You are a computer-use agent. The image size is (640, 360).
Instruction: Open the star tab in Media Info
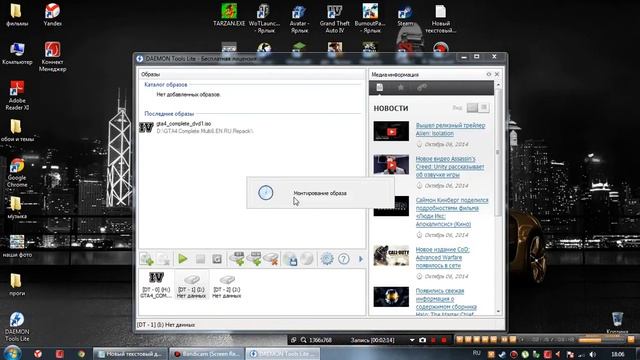(x=401, y=87)
